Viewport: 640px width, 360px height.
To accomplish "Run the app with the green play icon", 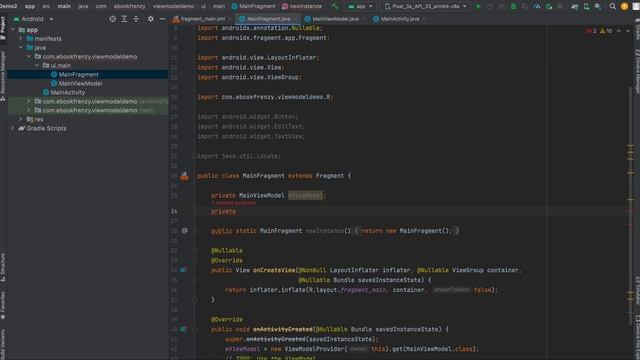I will [478, 7].
